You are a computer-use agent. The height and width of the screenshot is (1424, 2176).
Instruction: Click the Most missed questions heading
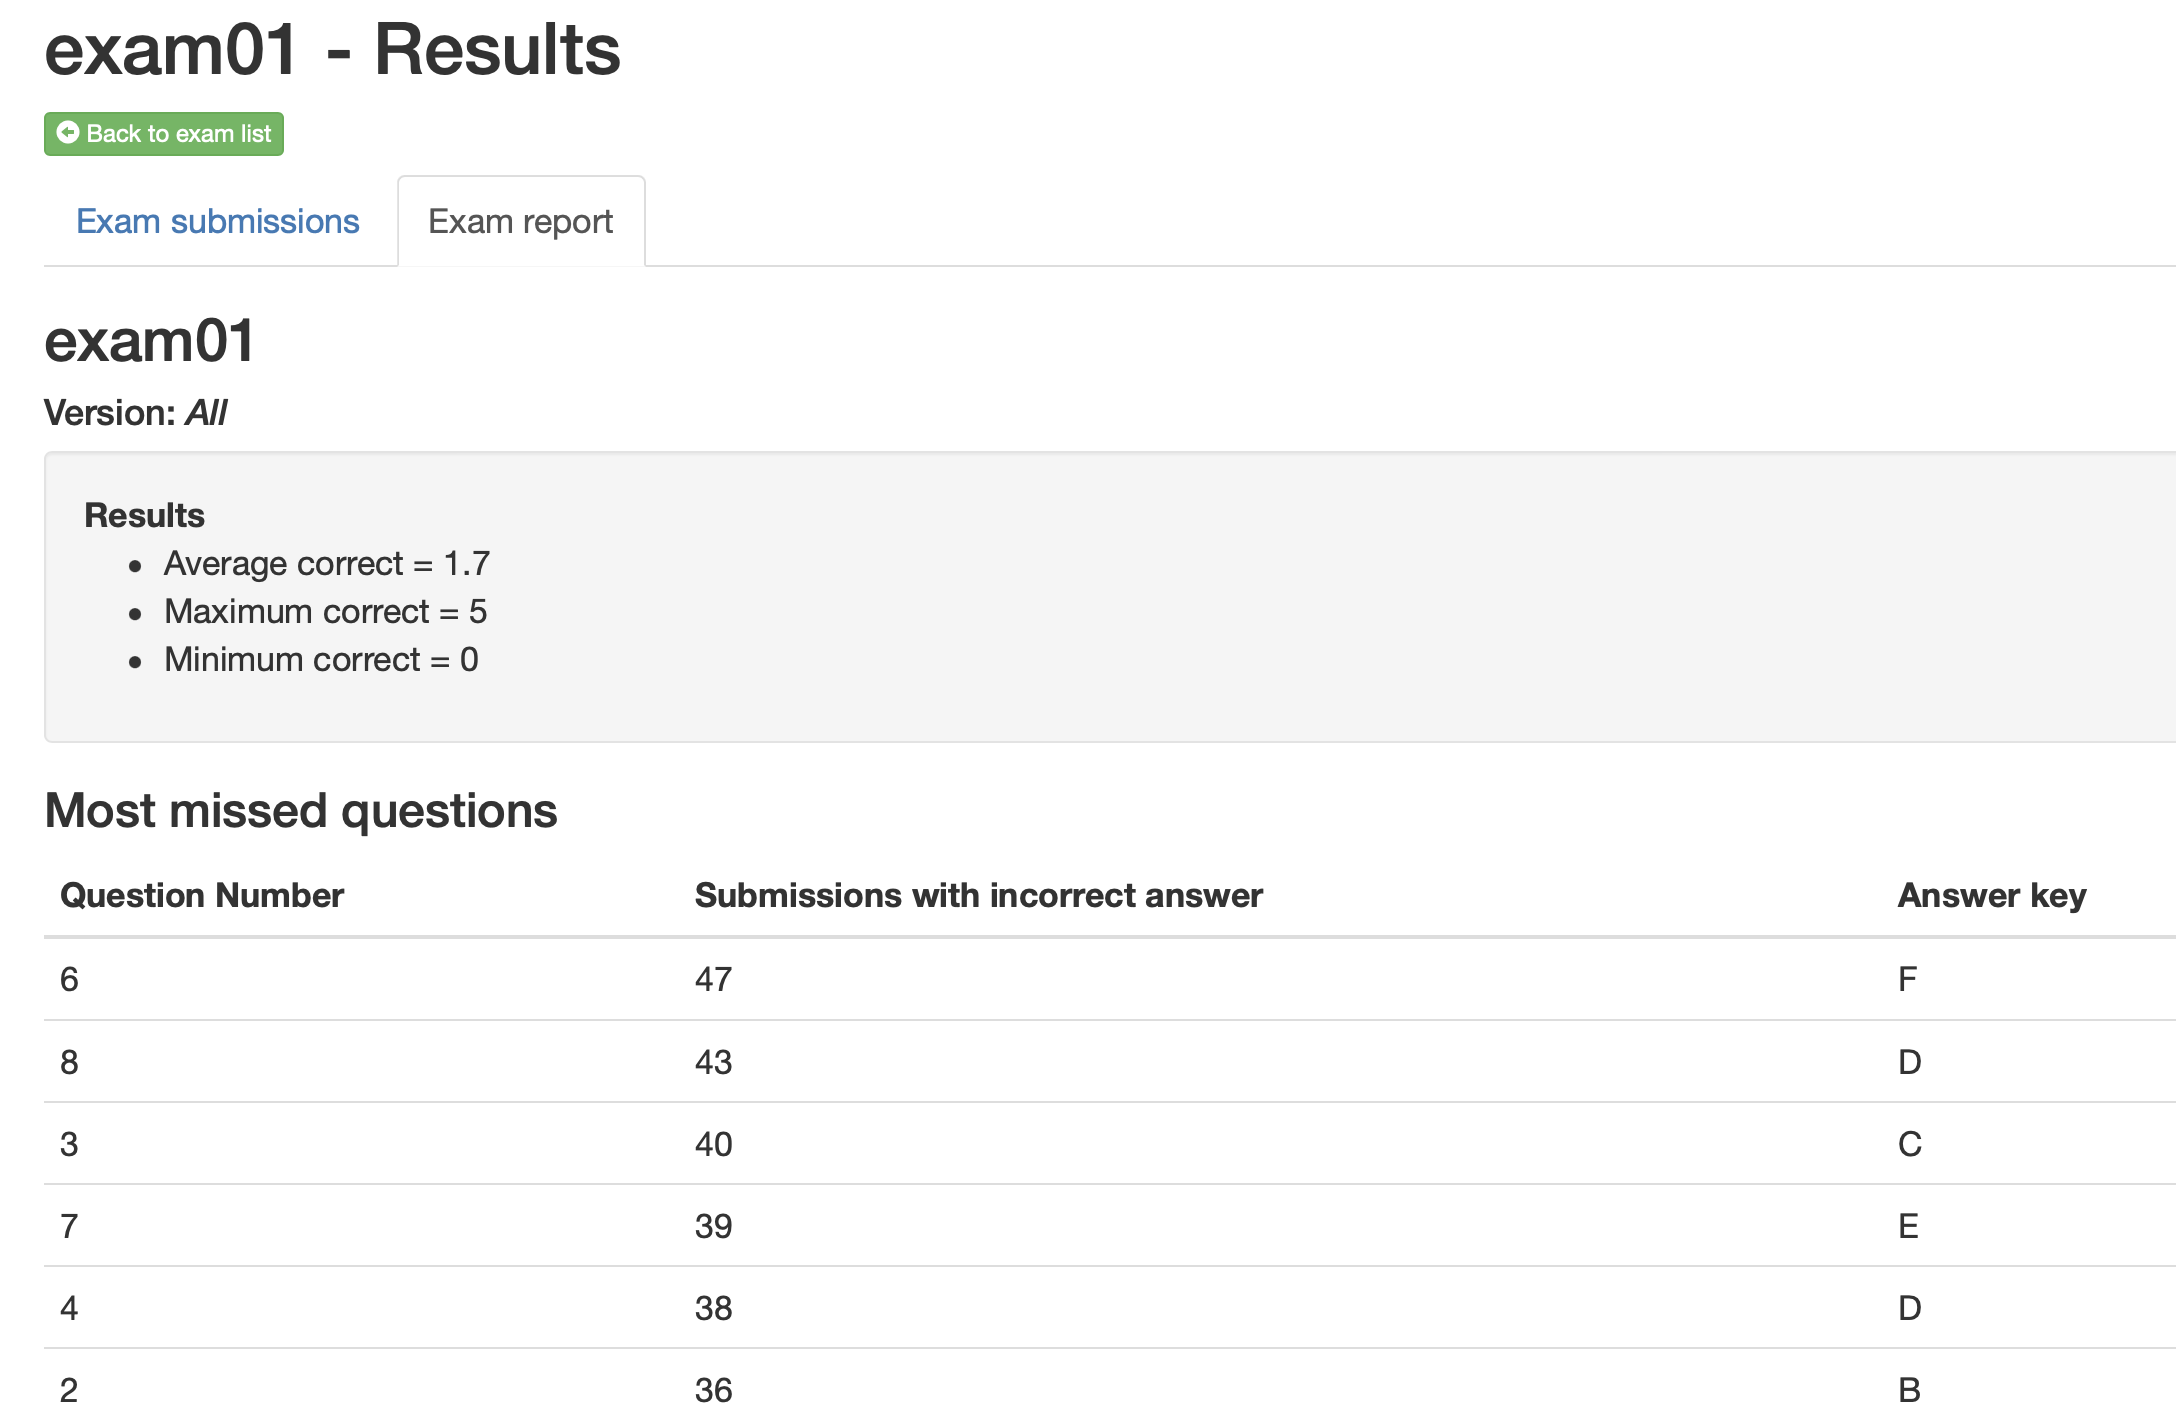point(301,811)
